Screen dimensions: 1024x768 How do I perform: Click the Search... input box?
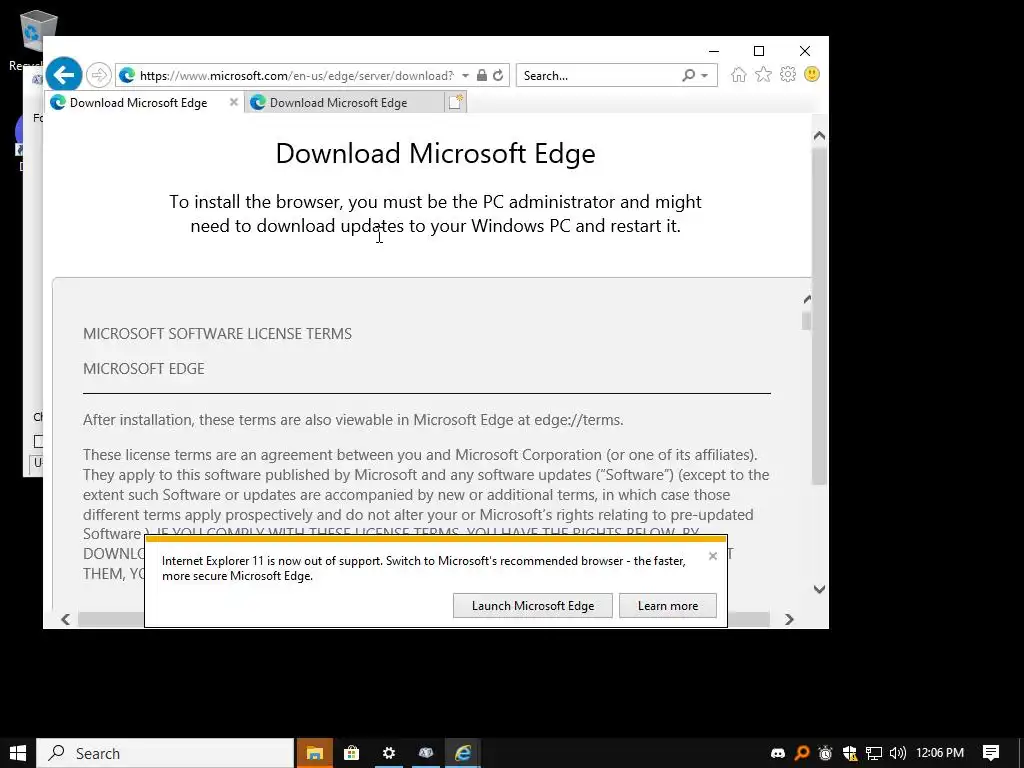point(600,76)
